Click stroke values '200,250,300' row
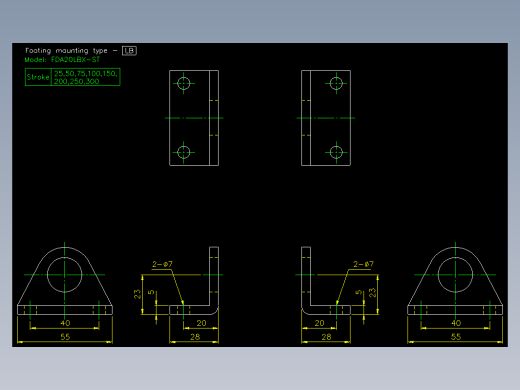Image resolution: width=520 pixels, height=390 pixels. (x=77, y=81)
